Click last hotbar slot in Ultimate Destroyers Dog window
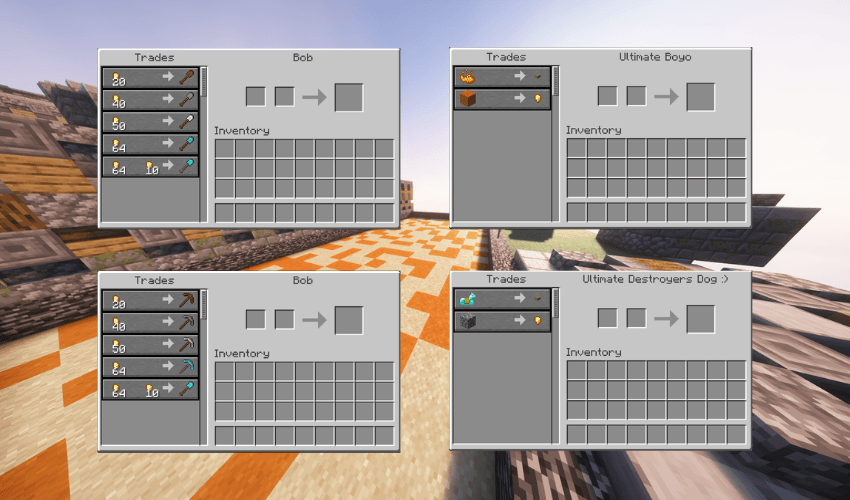This screenshot has width=850, height=500. (737, 434)
